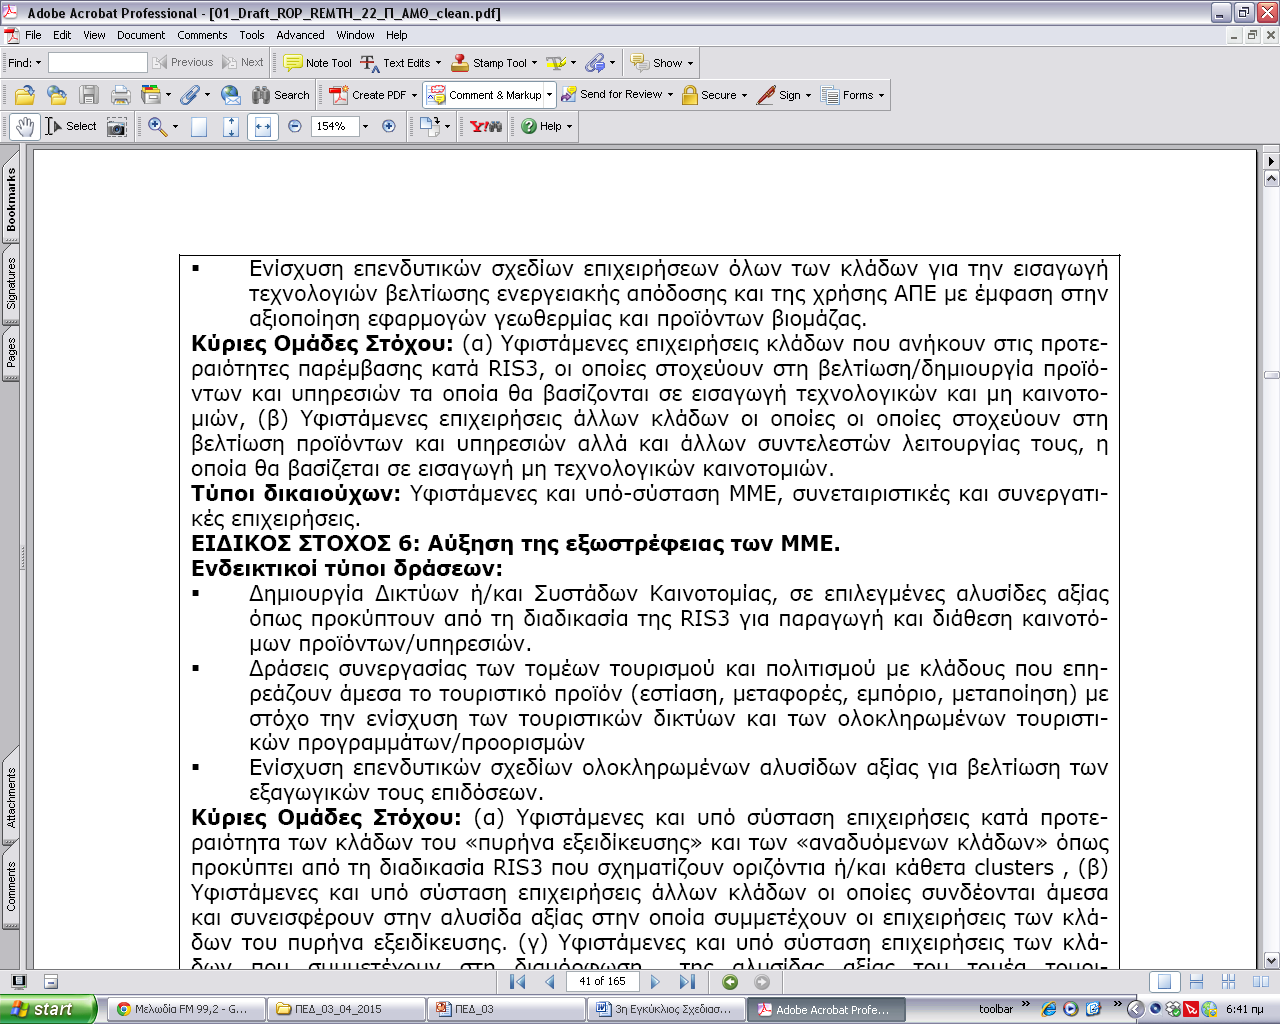Open the Tools menu

[x=252, y=35]
